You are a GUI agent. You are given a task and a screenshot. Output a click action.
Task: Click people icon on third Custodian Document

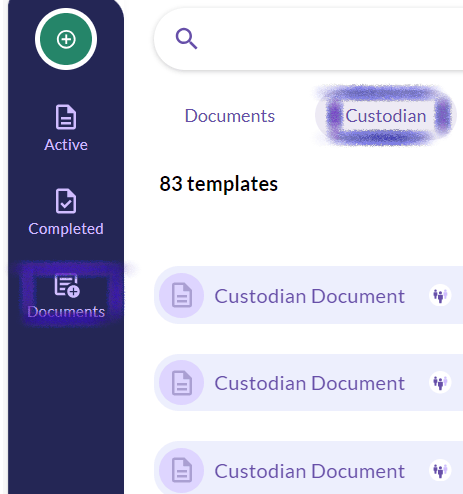coord(440,470)
